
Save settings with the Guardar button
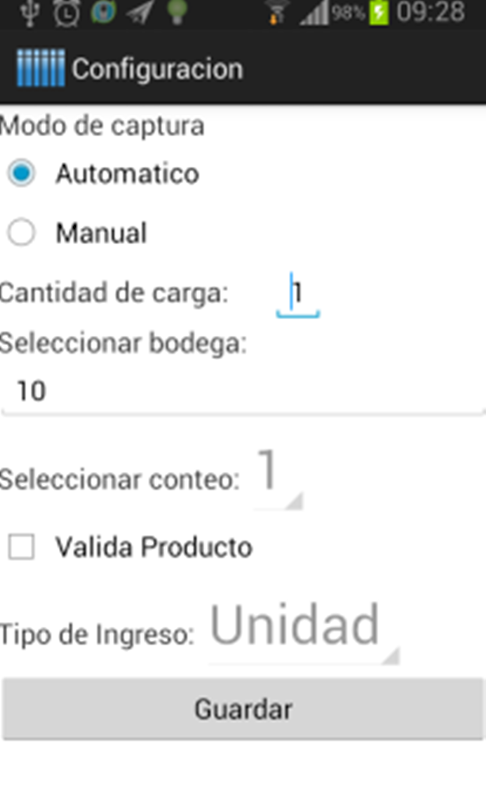(x=243, y=709)
